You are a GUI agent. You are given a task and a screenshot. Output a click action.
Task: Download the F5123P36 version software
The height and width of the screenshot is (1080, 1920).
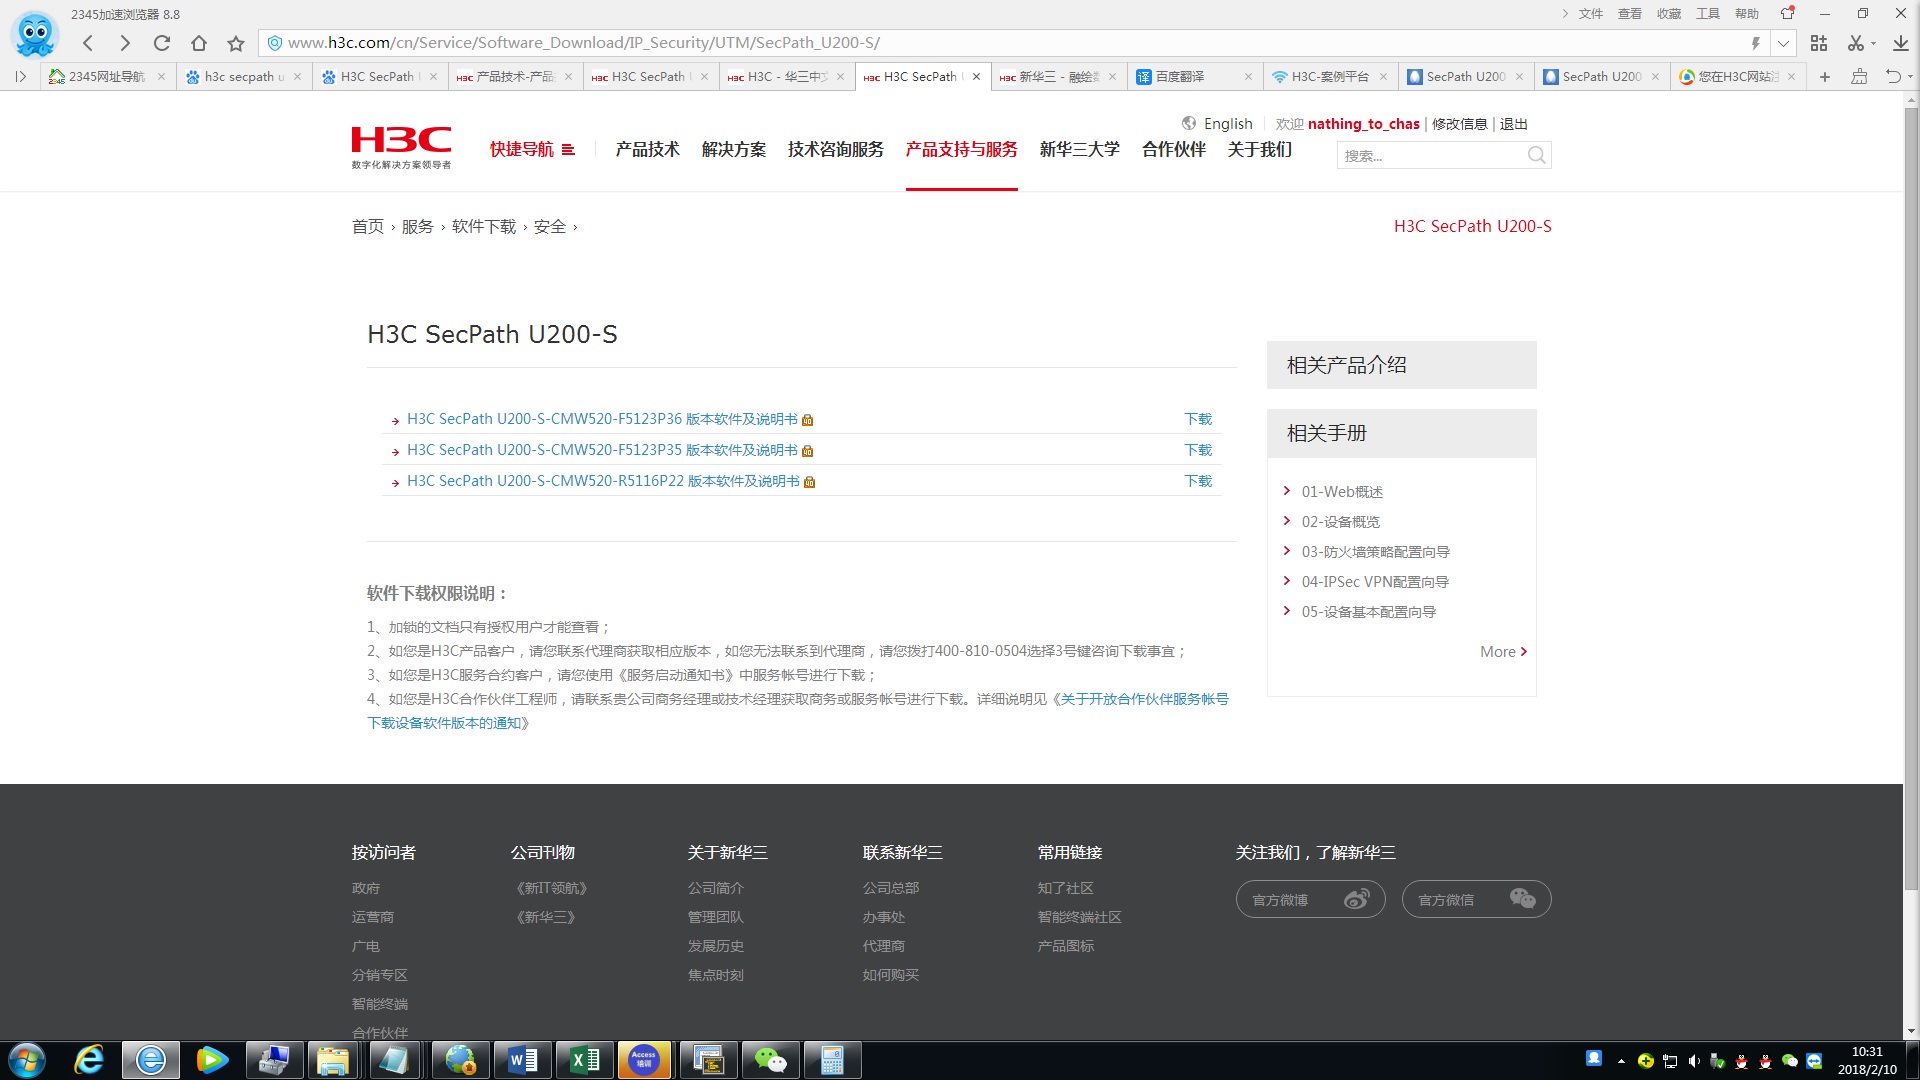coord(1197,419)
